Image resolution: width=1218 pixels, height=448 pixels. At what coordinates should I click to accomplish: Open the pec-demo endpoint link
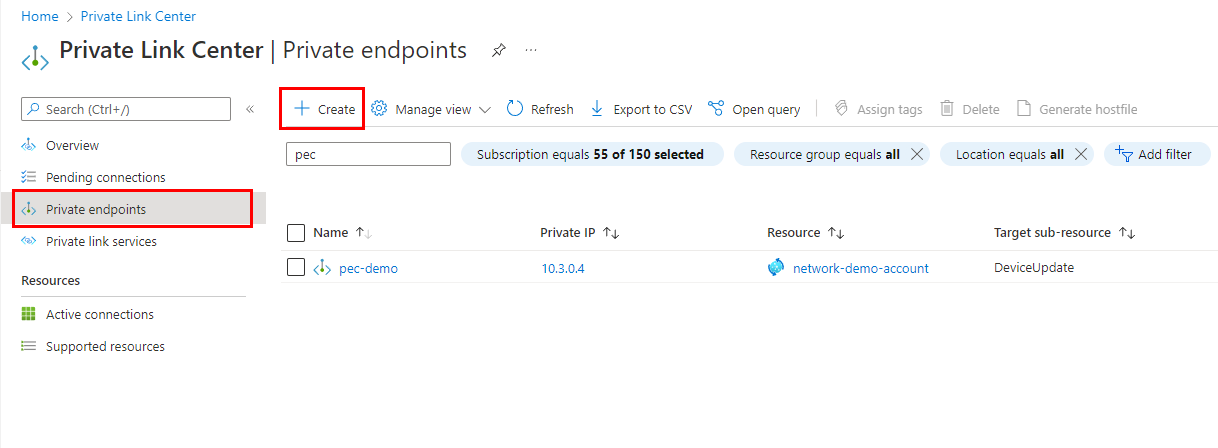click(368, 268)
